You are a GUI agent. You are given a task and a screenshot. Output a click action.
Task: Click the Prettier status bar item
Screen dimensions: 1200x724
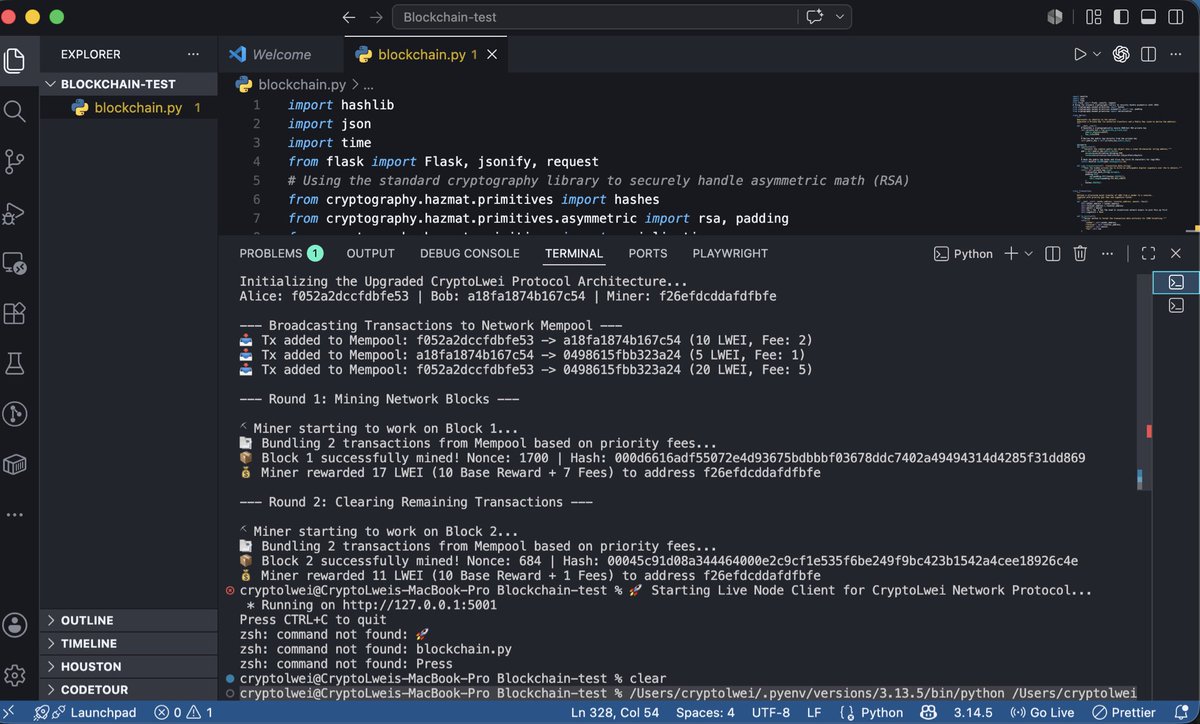coord(1126,713)
